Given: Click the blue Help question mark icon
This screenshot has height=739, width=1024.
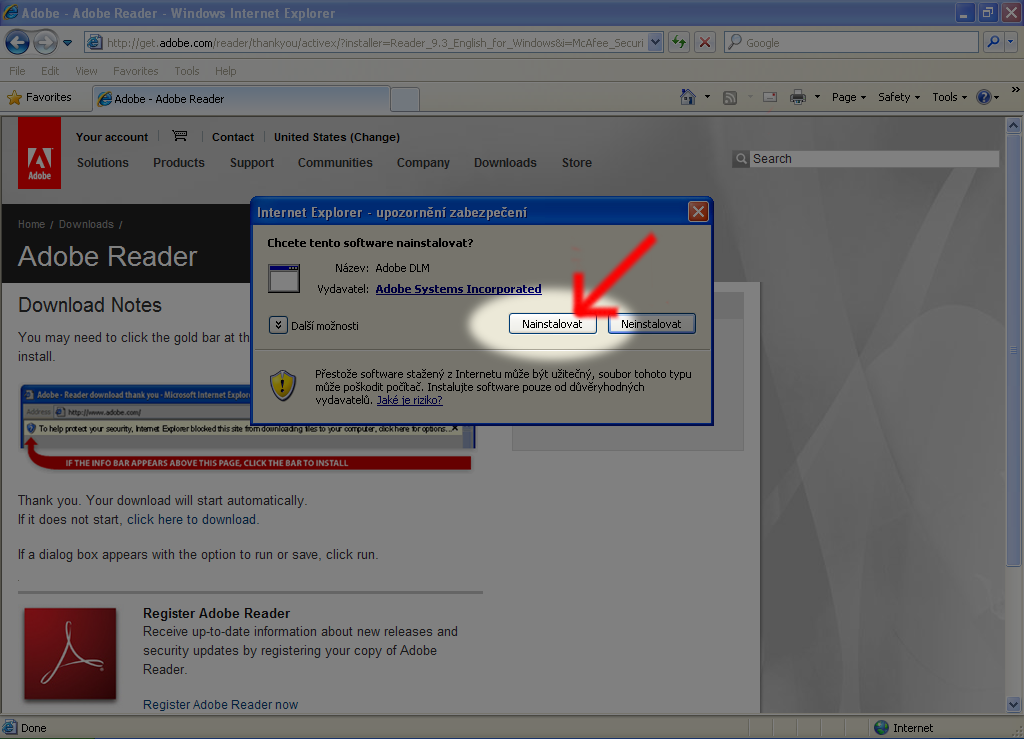Looking at the screenshot, I should tap(984, 97).
